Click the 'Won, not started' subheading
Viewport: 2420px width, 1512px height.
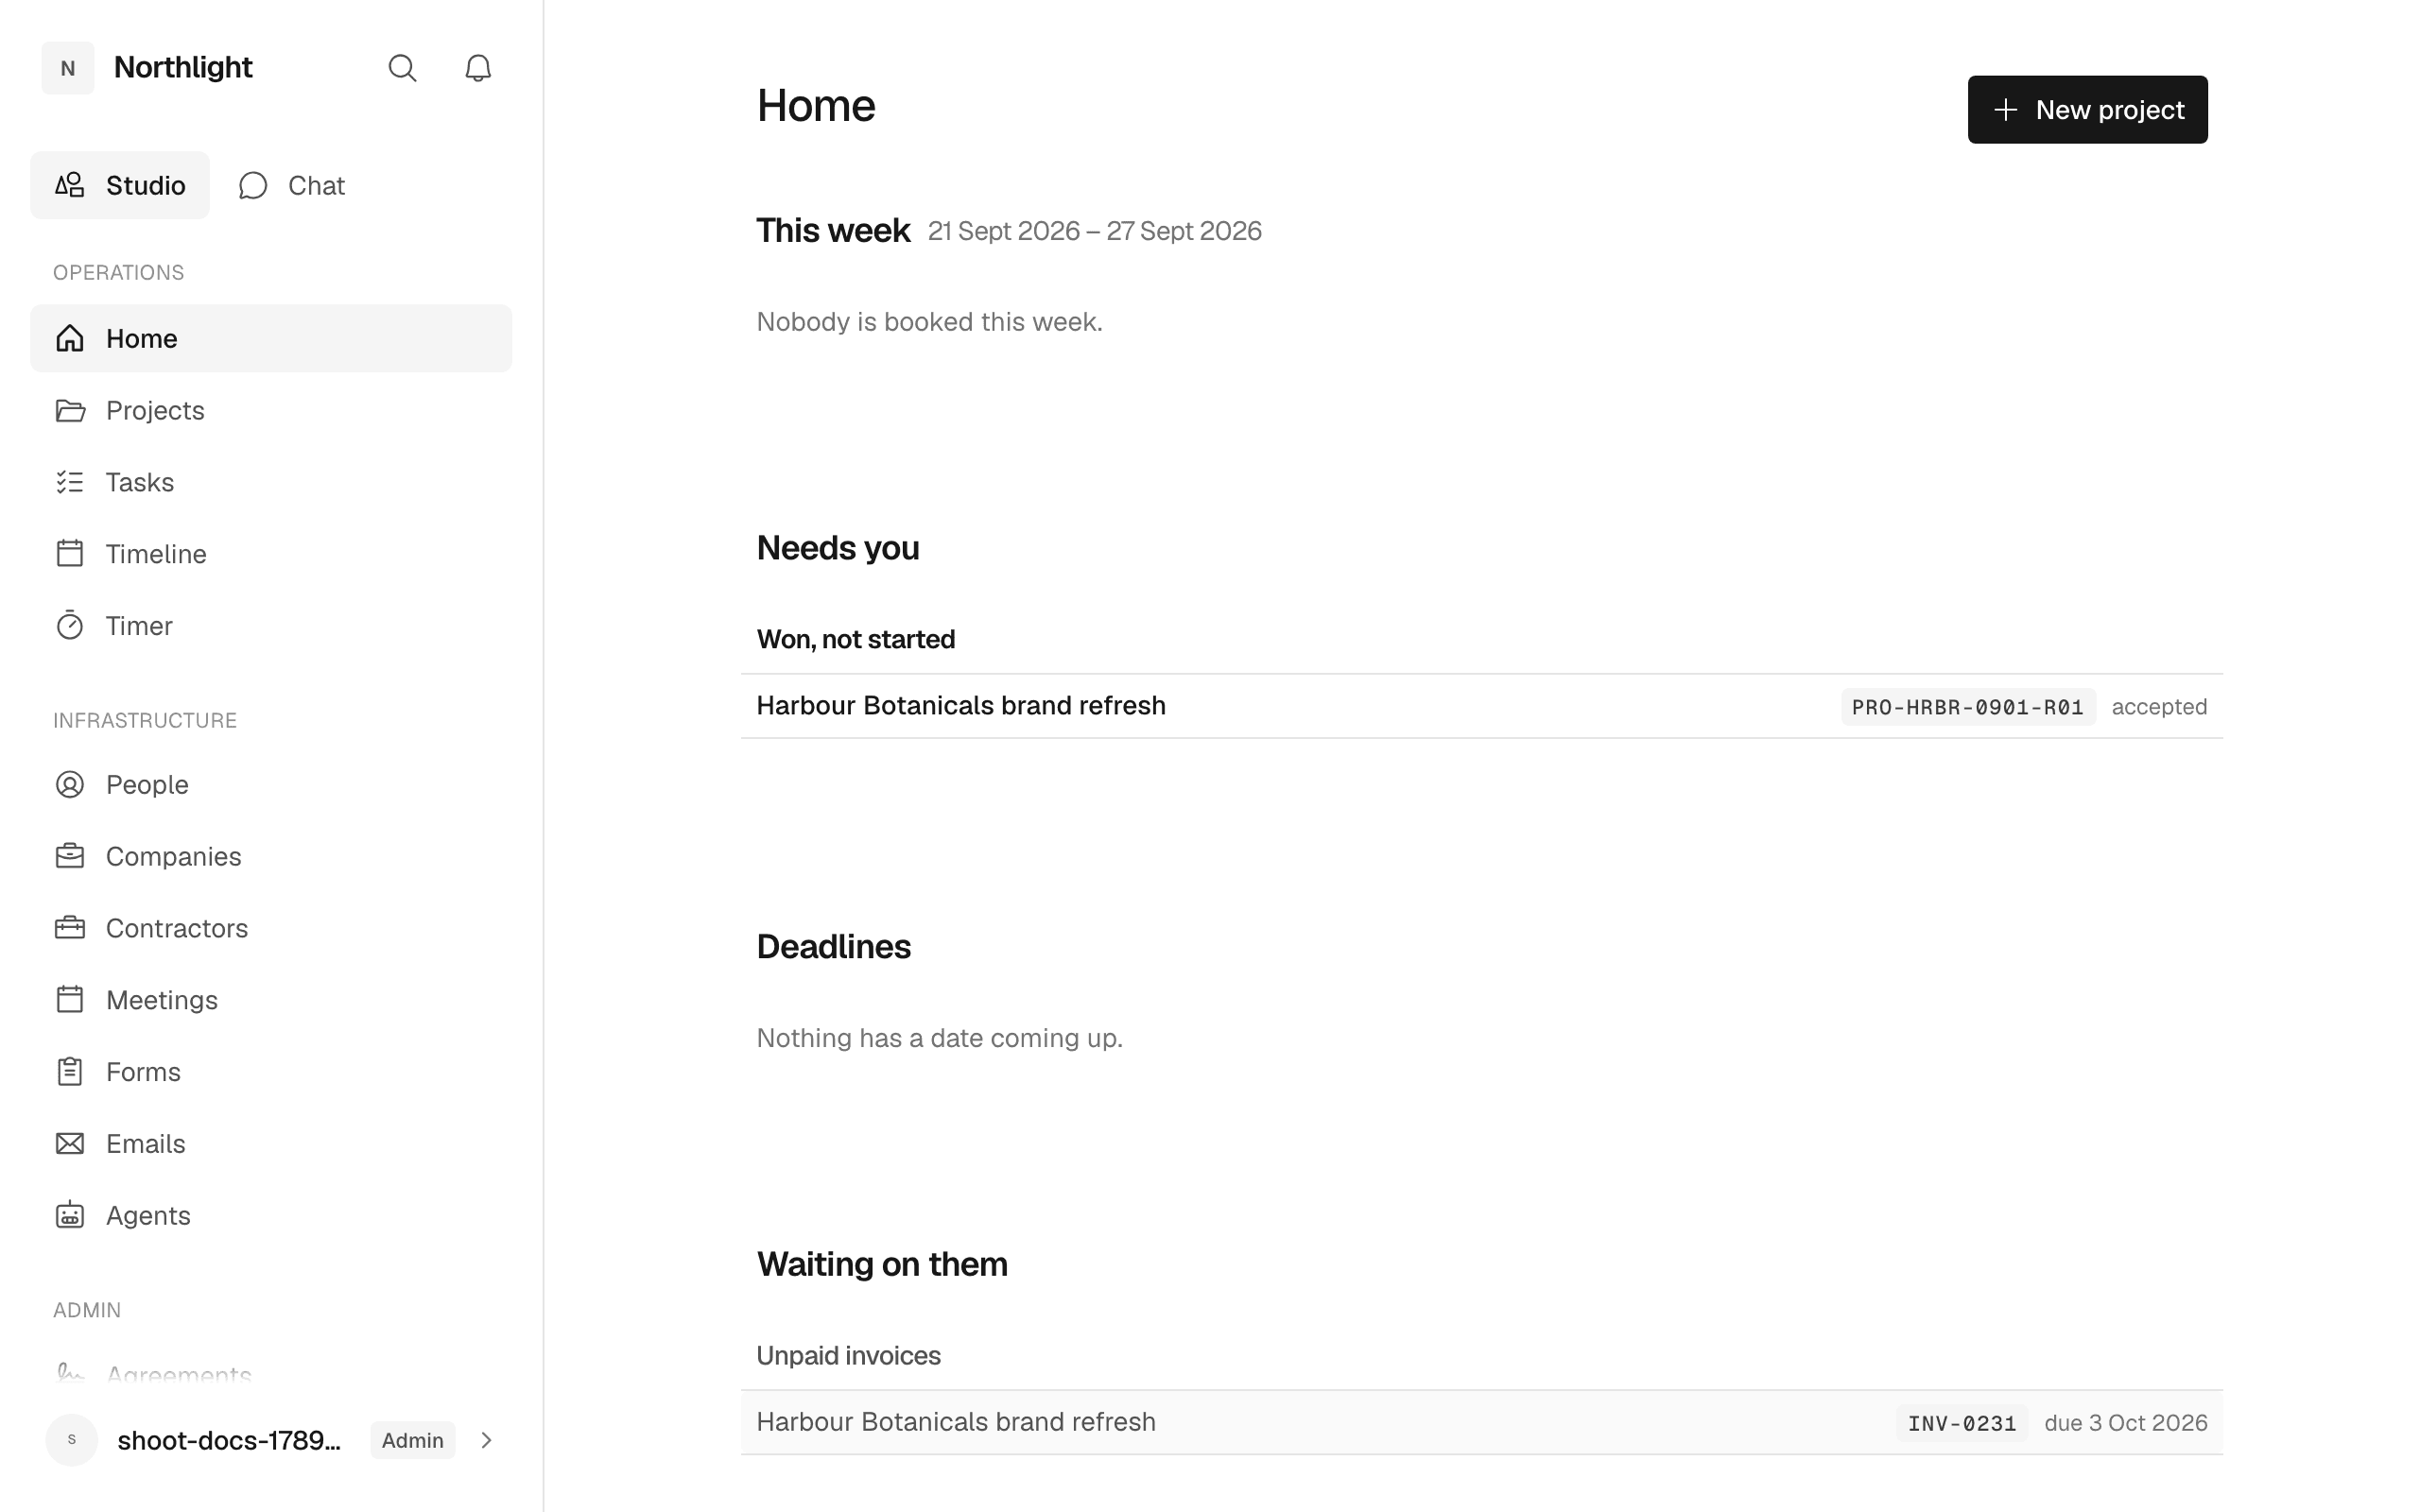pos(855,640)
